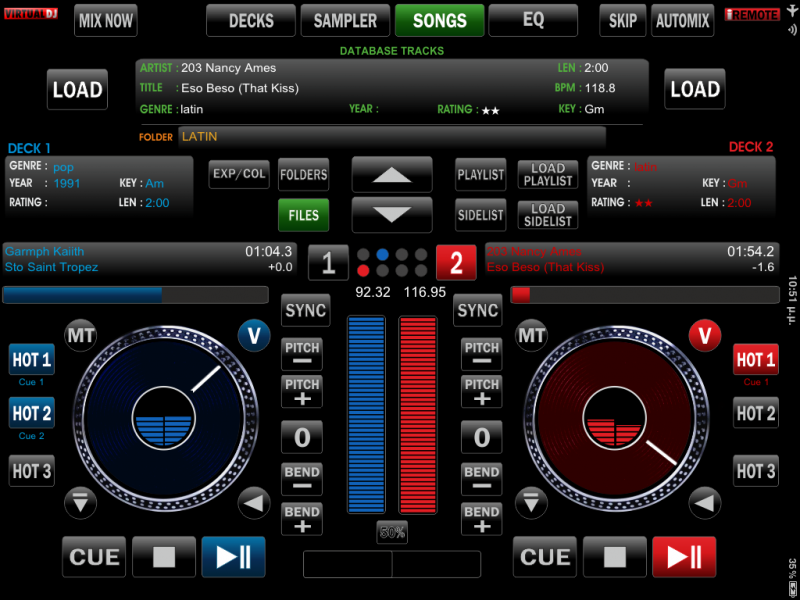
Task: Increase pitch on Deck 2 with PITCH plus
Action: (482, 391)
